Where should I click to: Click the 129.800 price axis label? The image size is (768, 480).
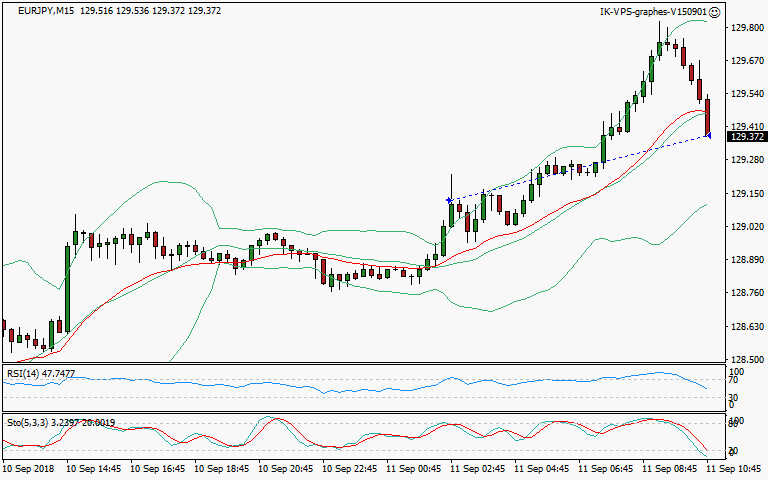click(x=747, y=28)
